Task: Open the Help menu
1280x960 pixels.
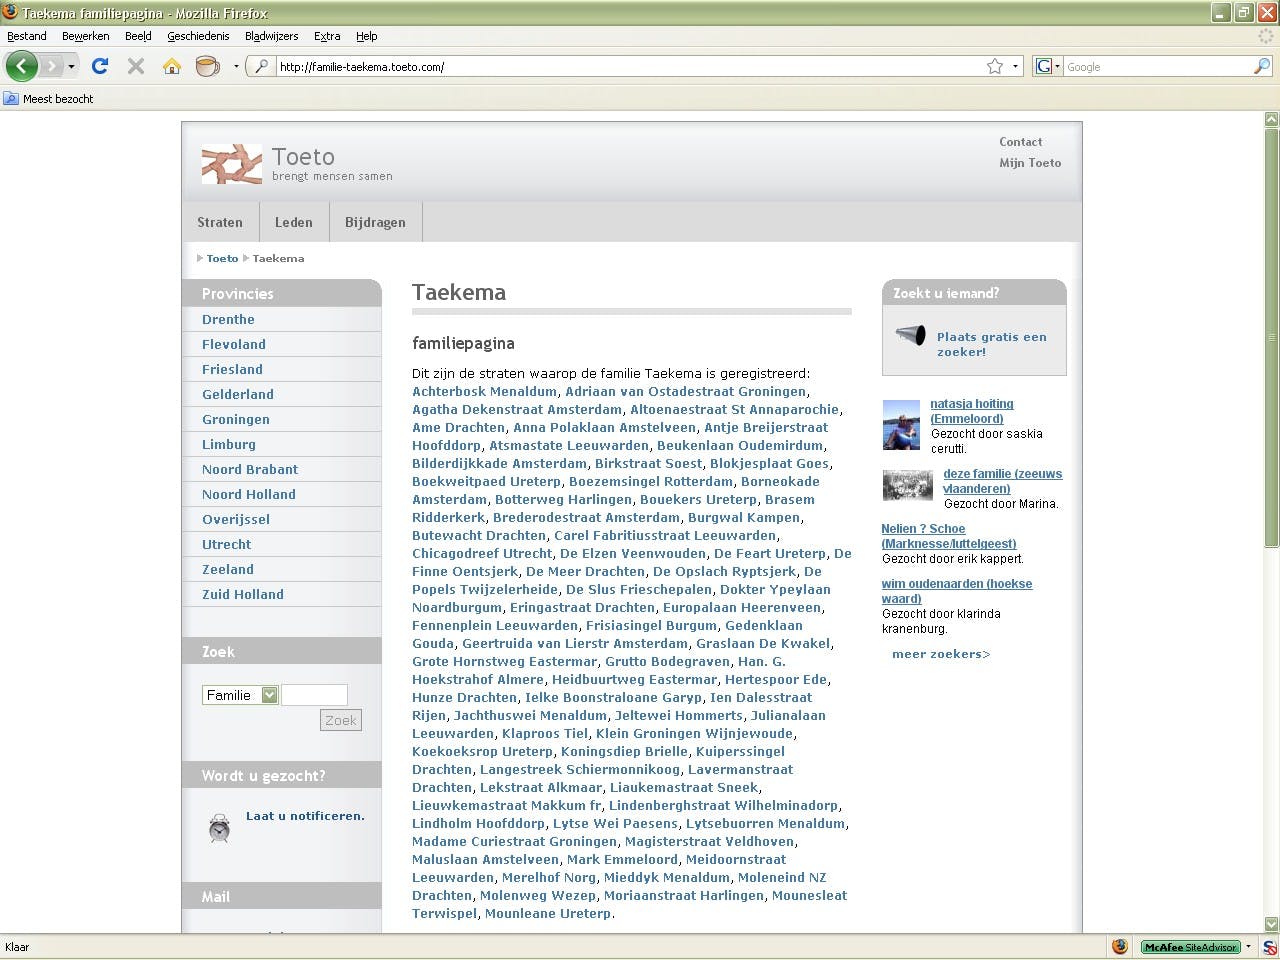Action: tap(367, 36)
